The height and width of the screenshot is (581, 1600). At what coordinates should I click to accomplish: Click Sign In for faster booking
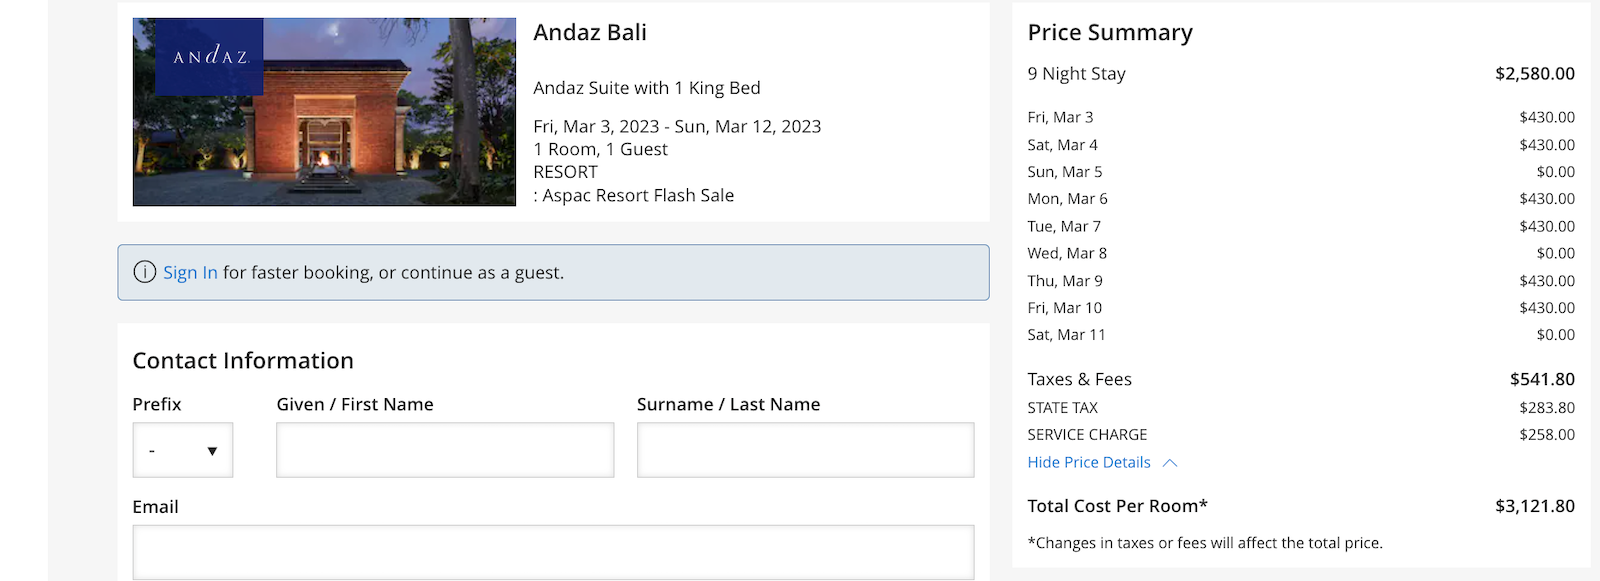(190, 271)
